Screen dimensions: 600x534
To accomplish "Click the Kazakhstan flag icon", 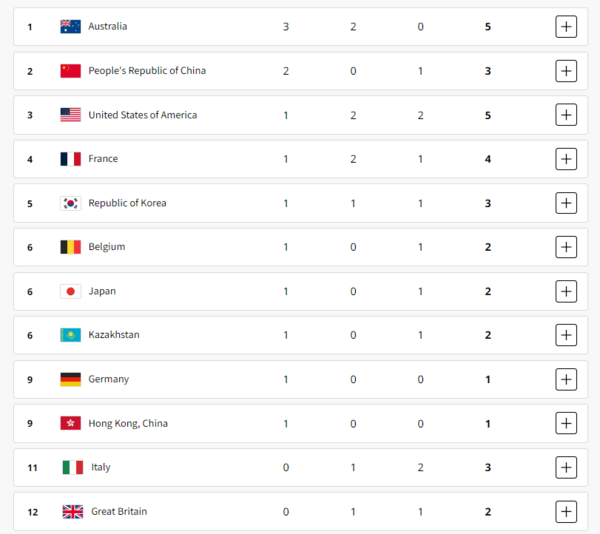I will coord(70,335).
